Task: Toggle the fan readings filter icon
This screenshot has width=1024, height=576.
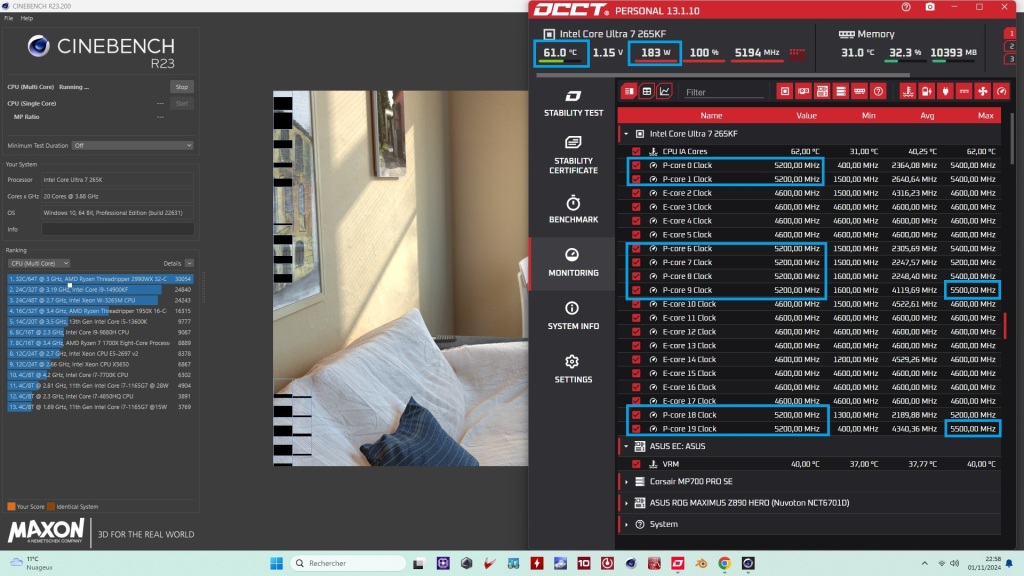Action: pyautogui.click(x=983, y=91)
